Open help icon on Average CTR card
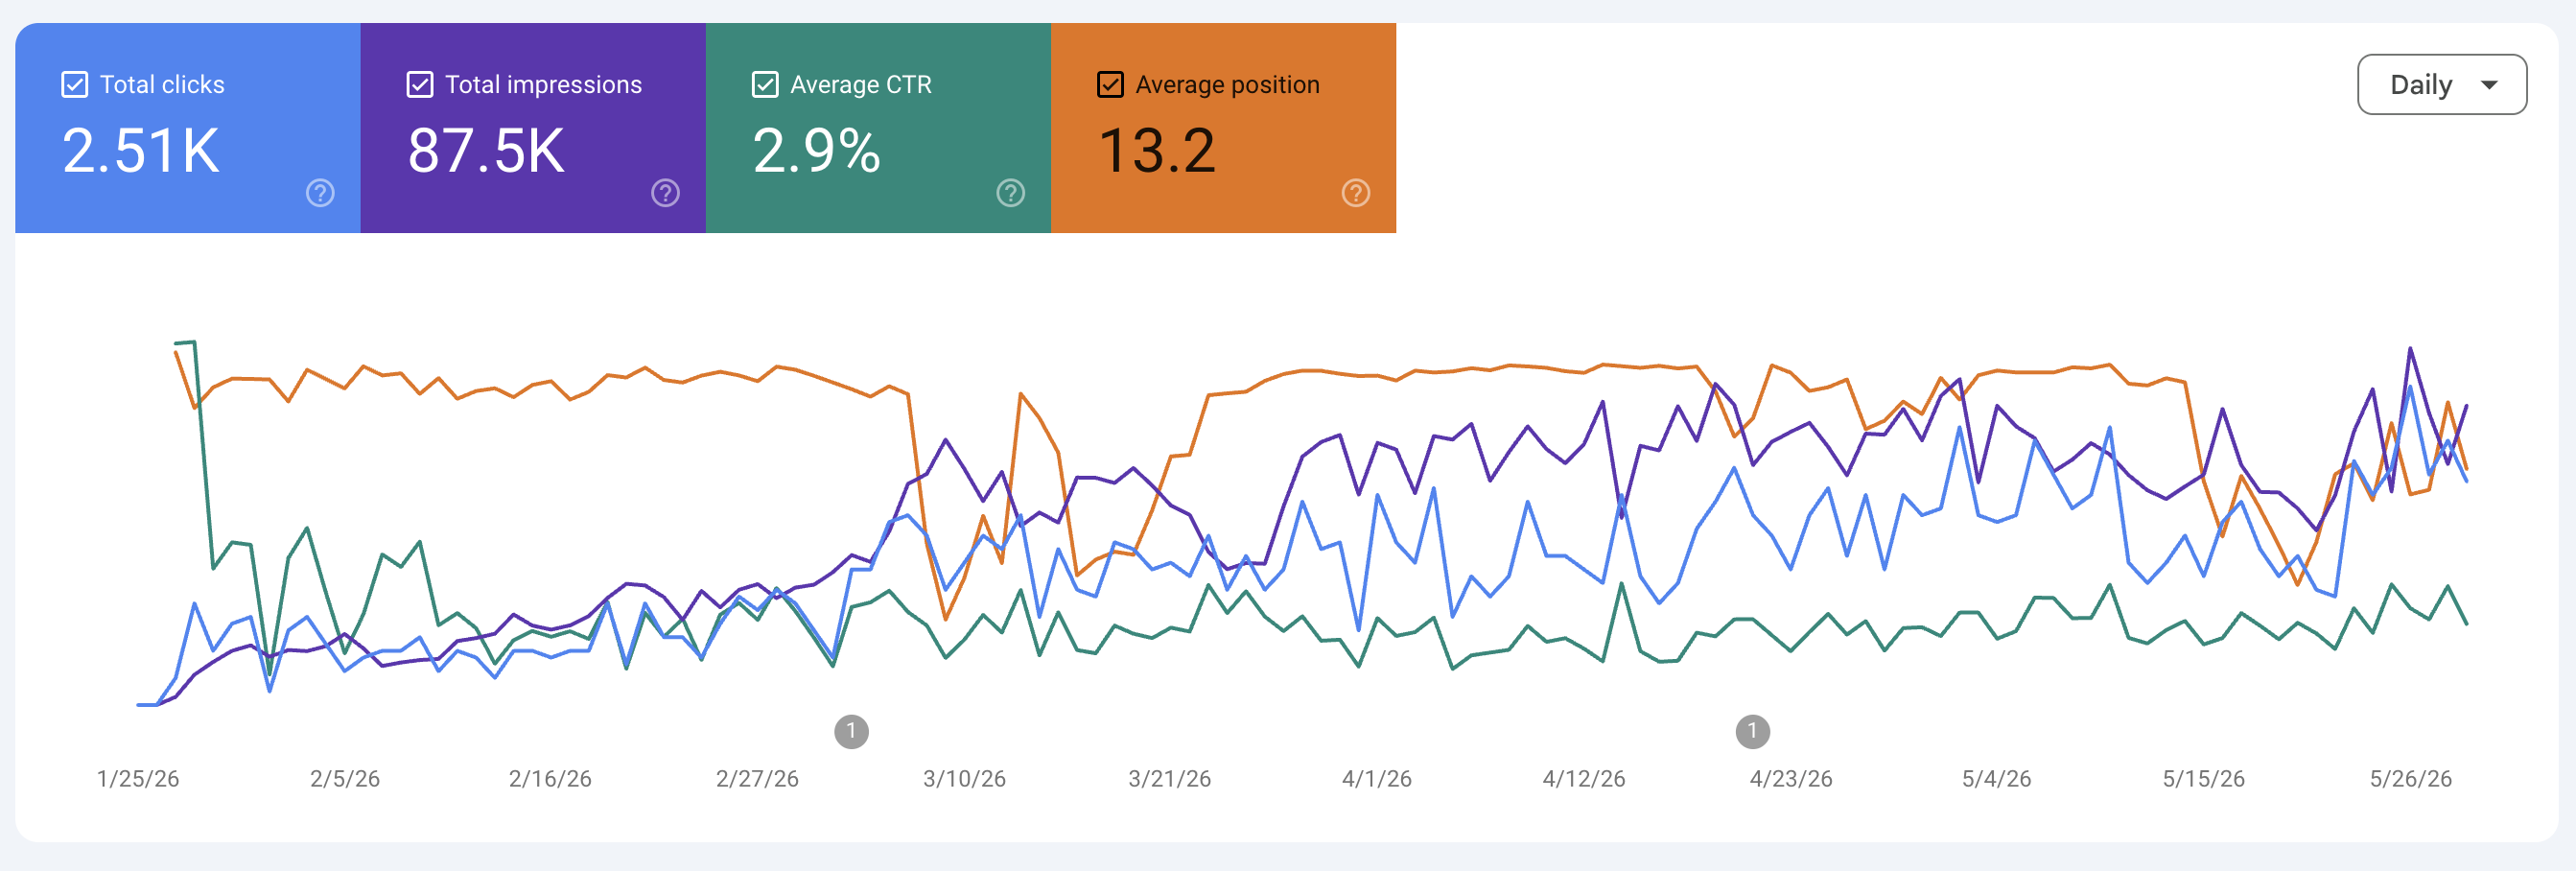2576x871 pixels. pos(1011,193)
